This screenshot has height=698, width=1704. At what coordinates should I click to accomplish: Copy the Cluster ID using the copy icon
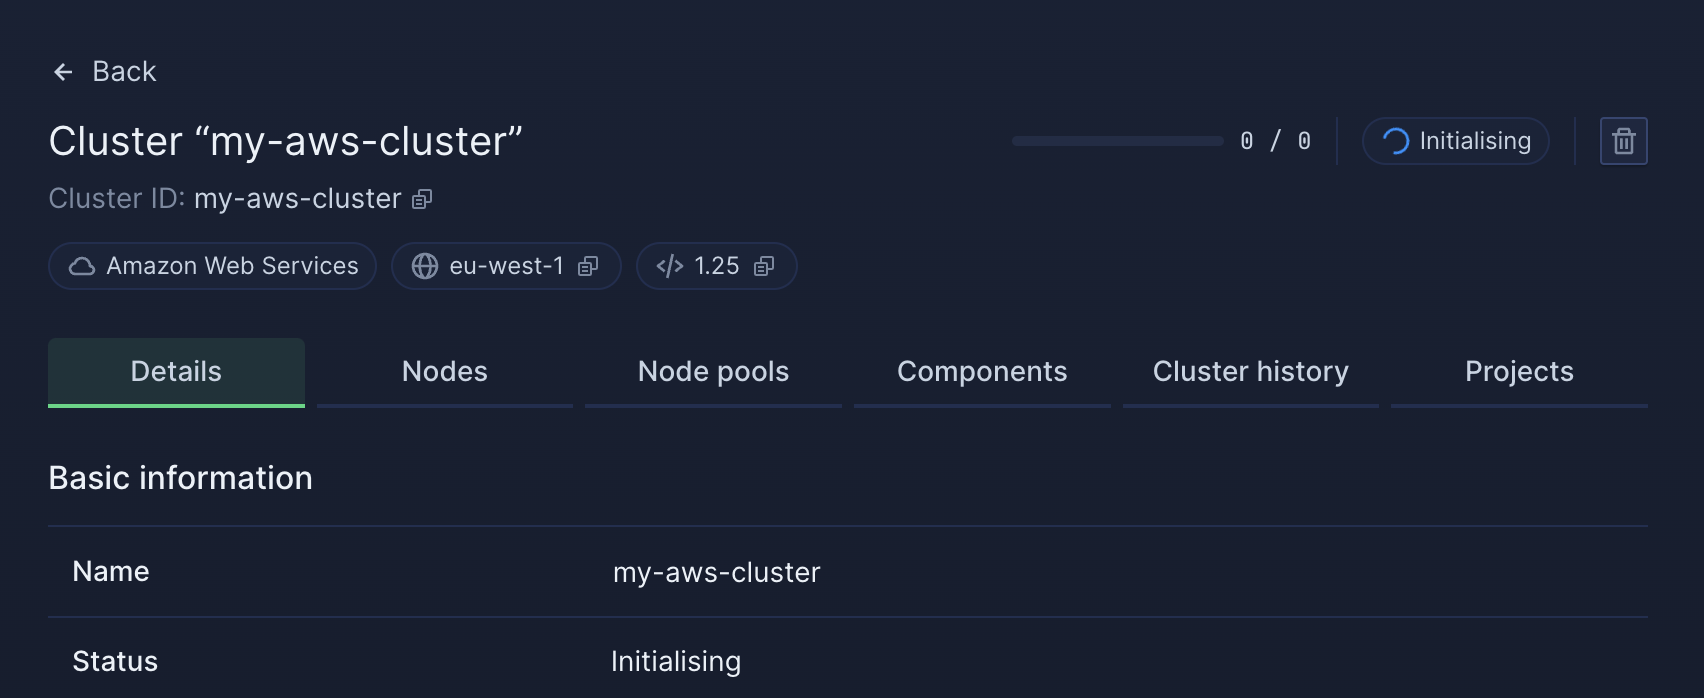[x=421, y=198]
